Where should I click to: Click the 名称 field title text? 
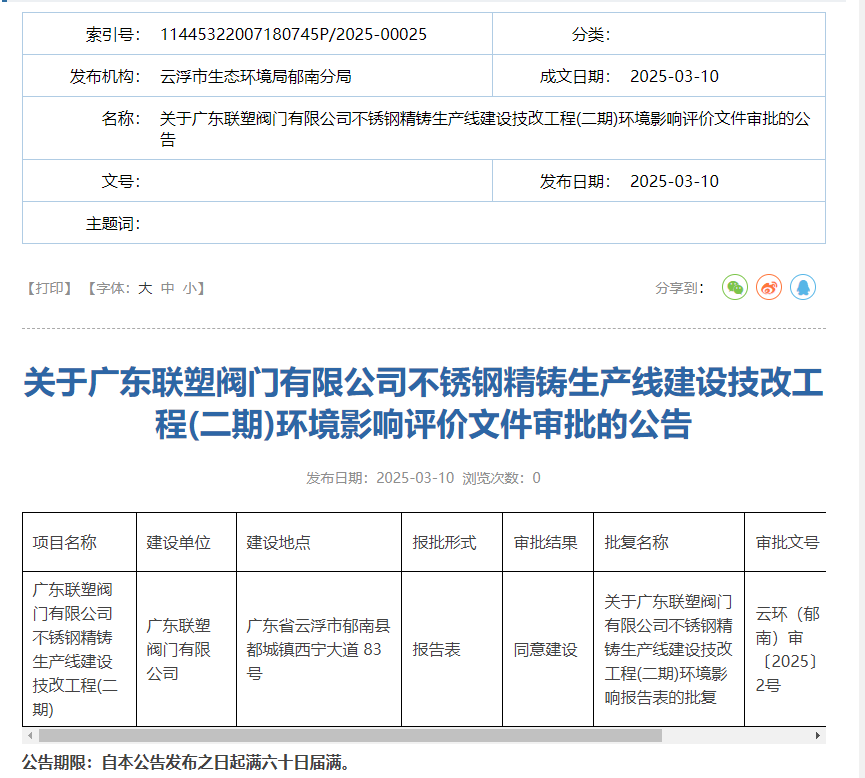485,129
